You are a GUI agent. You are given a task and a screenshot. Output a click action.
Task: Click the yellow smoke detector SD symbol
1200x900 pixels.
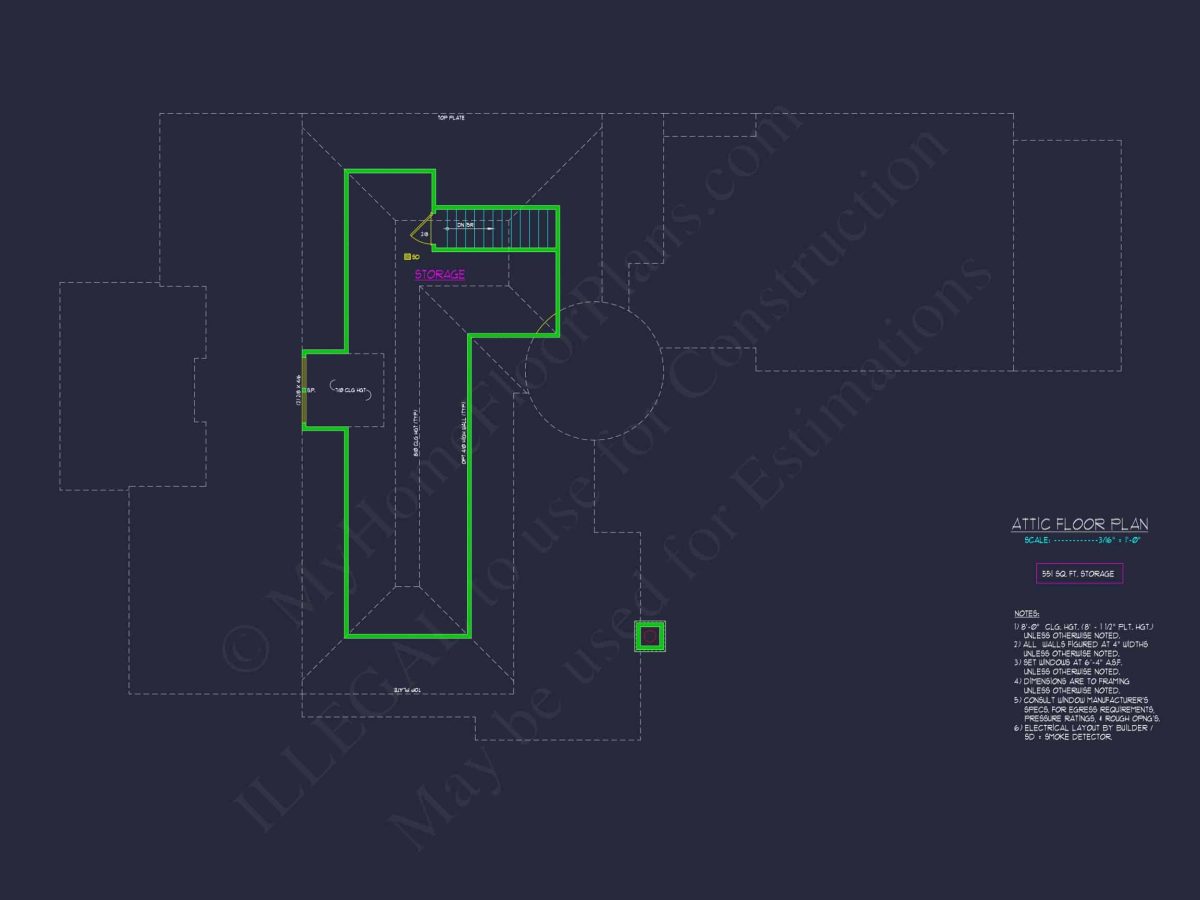[x=408, y=256]
